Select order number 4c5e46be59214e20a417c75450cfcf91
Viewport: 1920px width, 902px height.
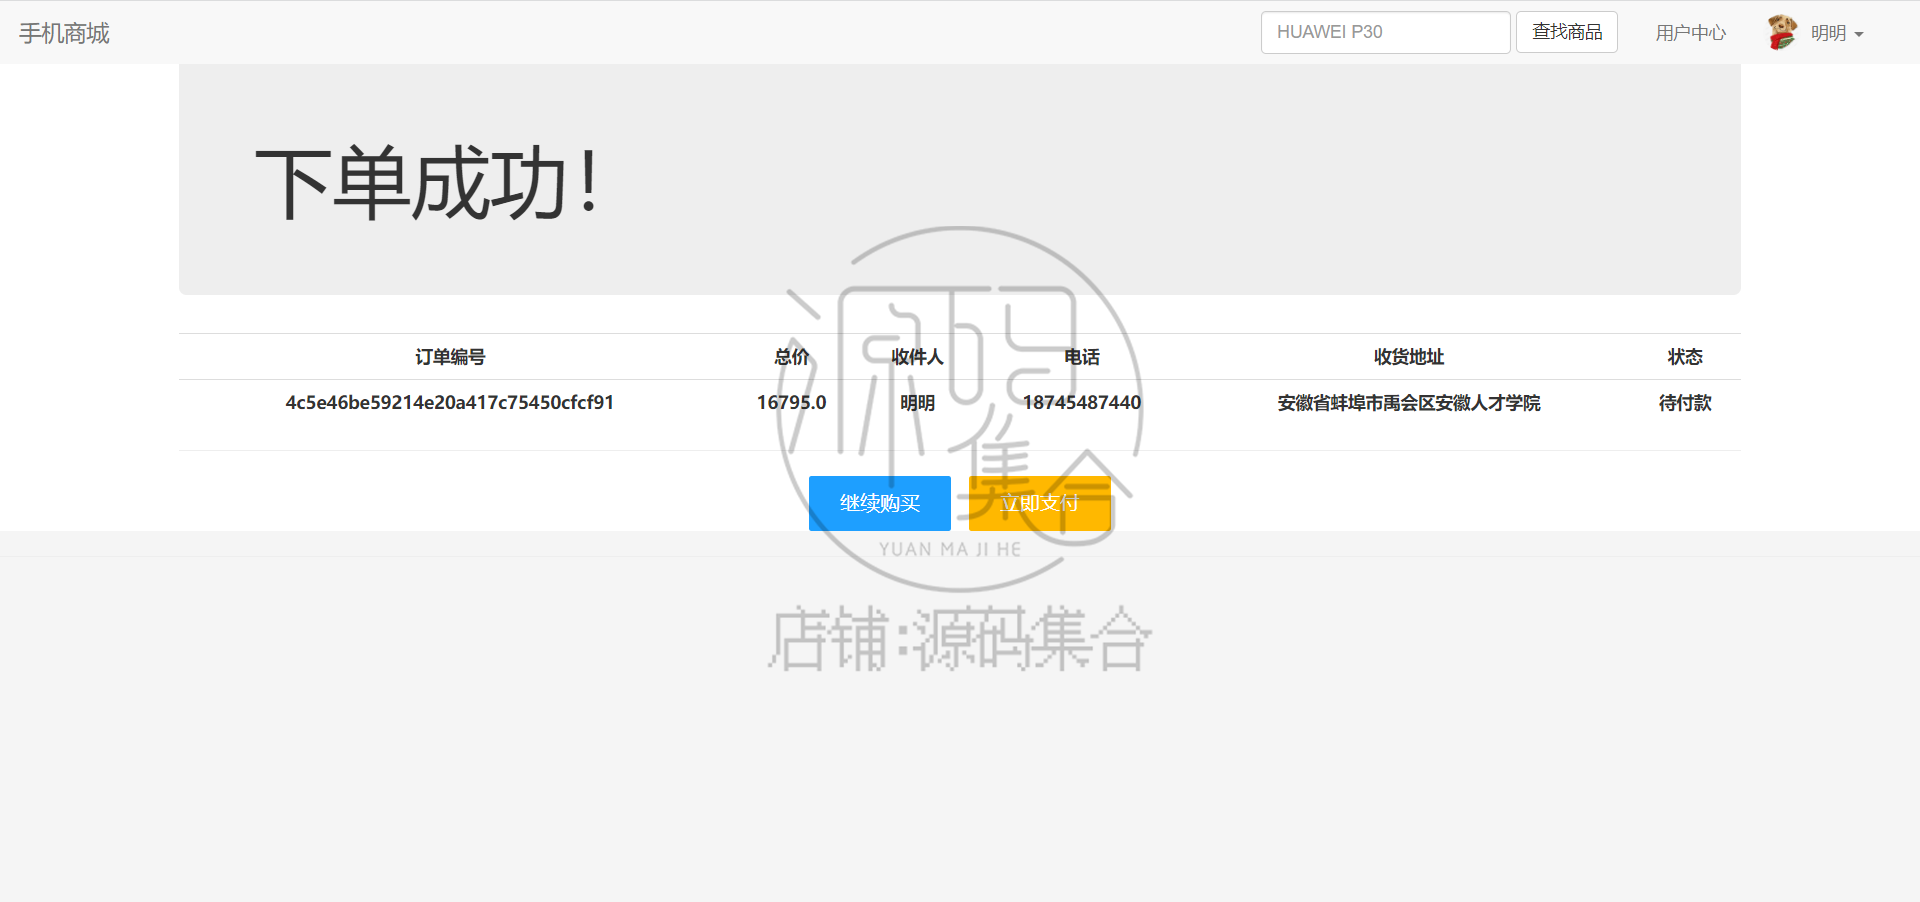click(x=450, y=402)
